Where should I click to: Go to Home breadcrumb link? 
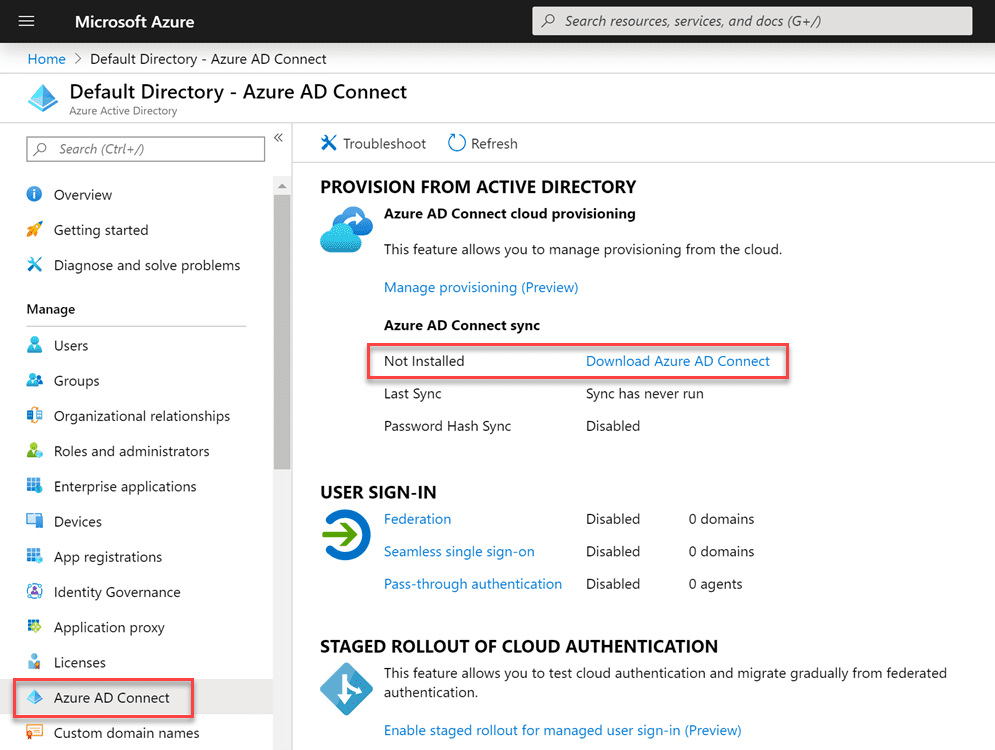point(46,59)
